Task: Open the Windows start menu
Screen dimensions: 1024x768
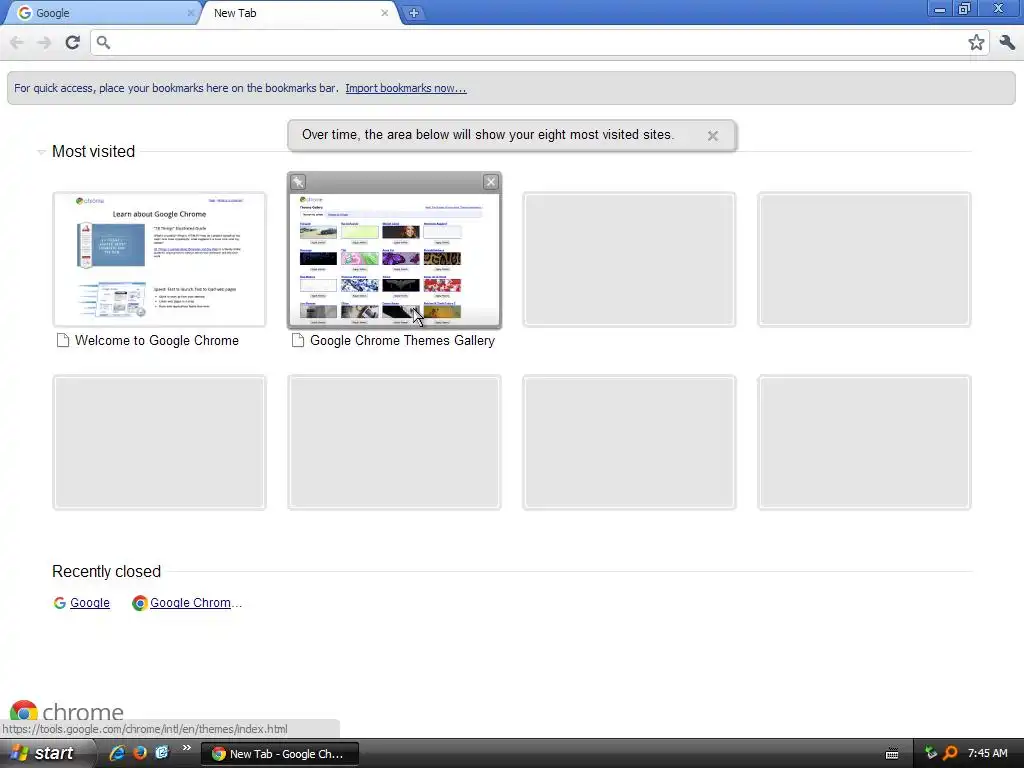Action: coord(46,753)
